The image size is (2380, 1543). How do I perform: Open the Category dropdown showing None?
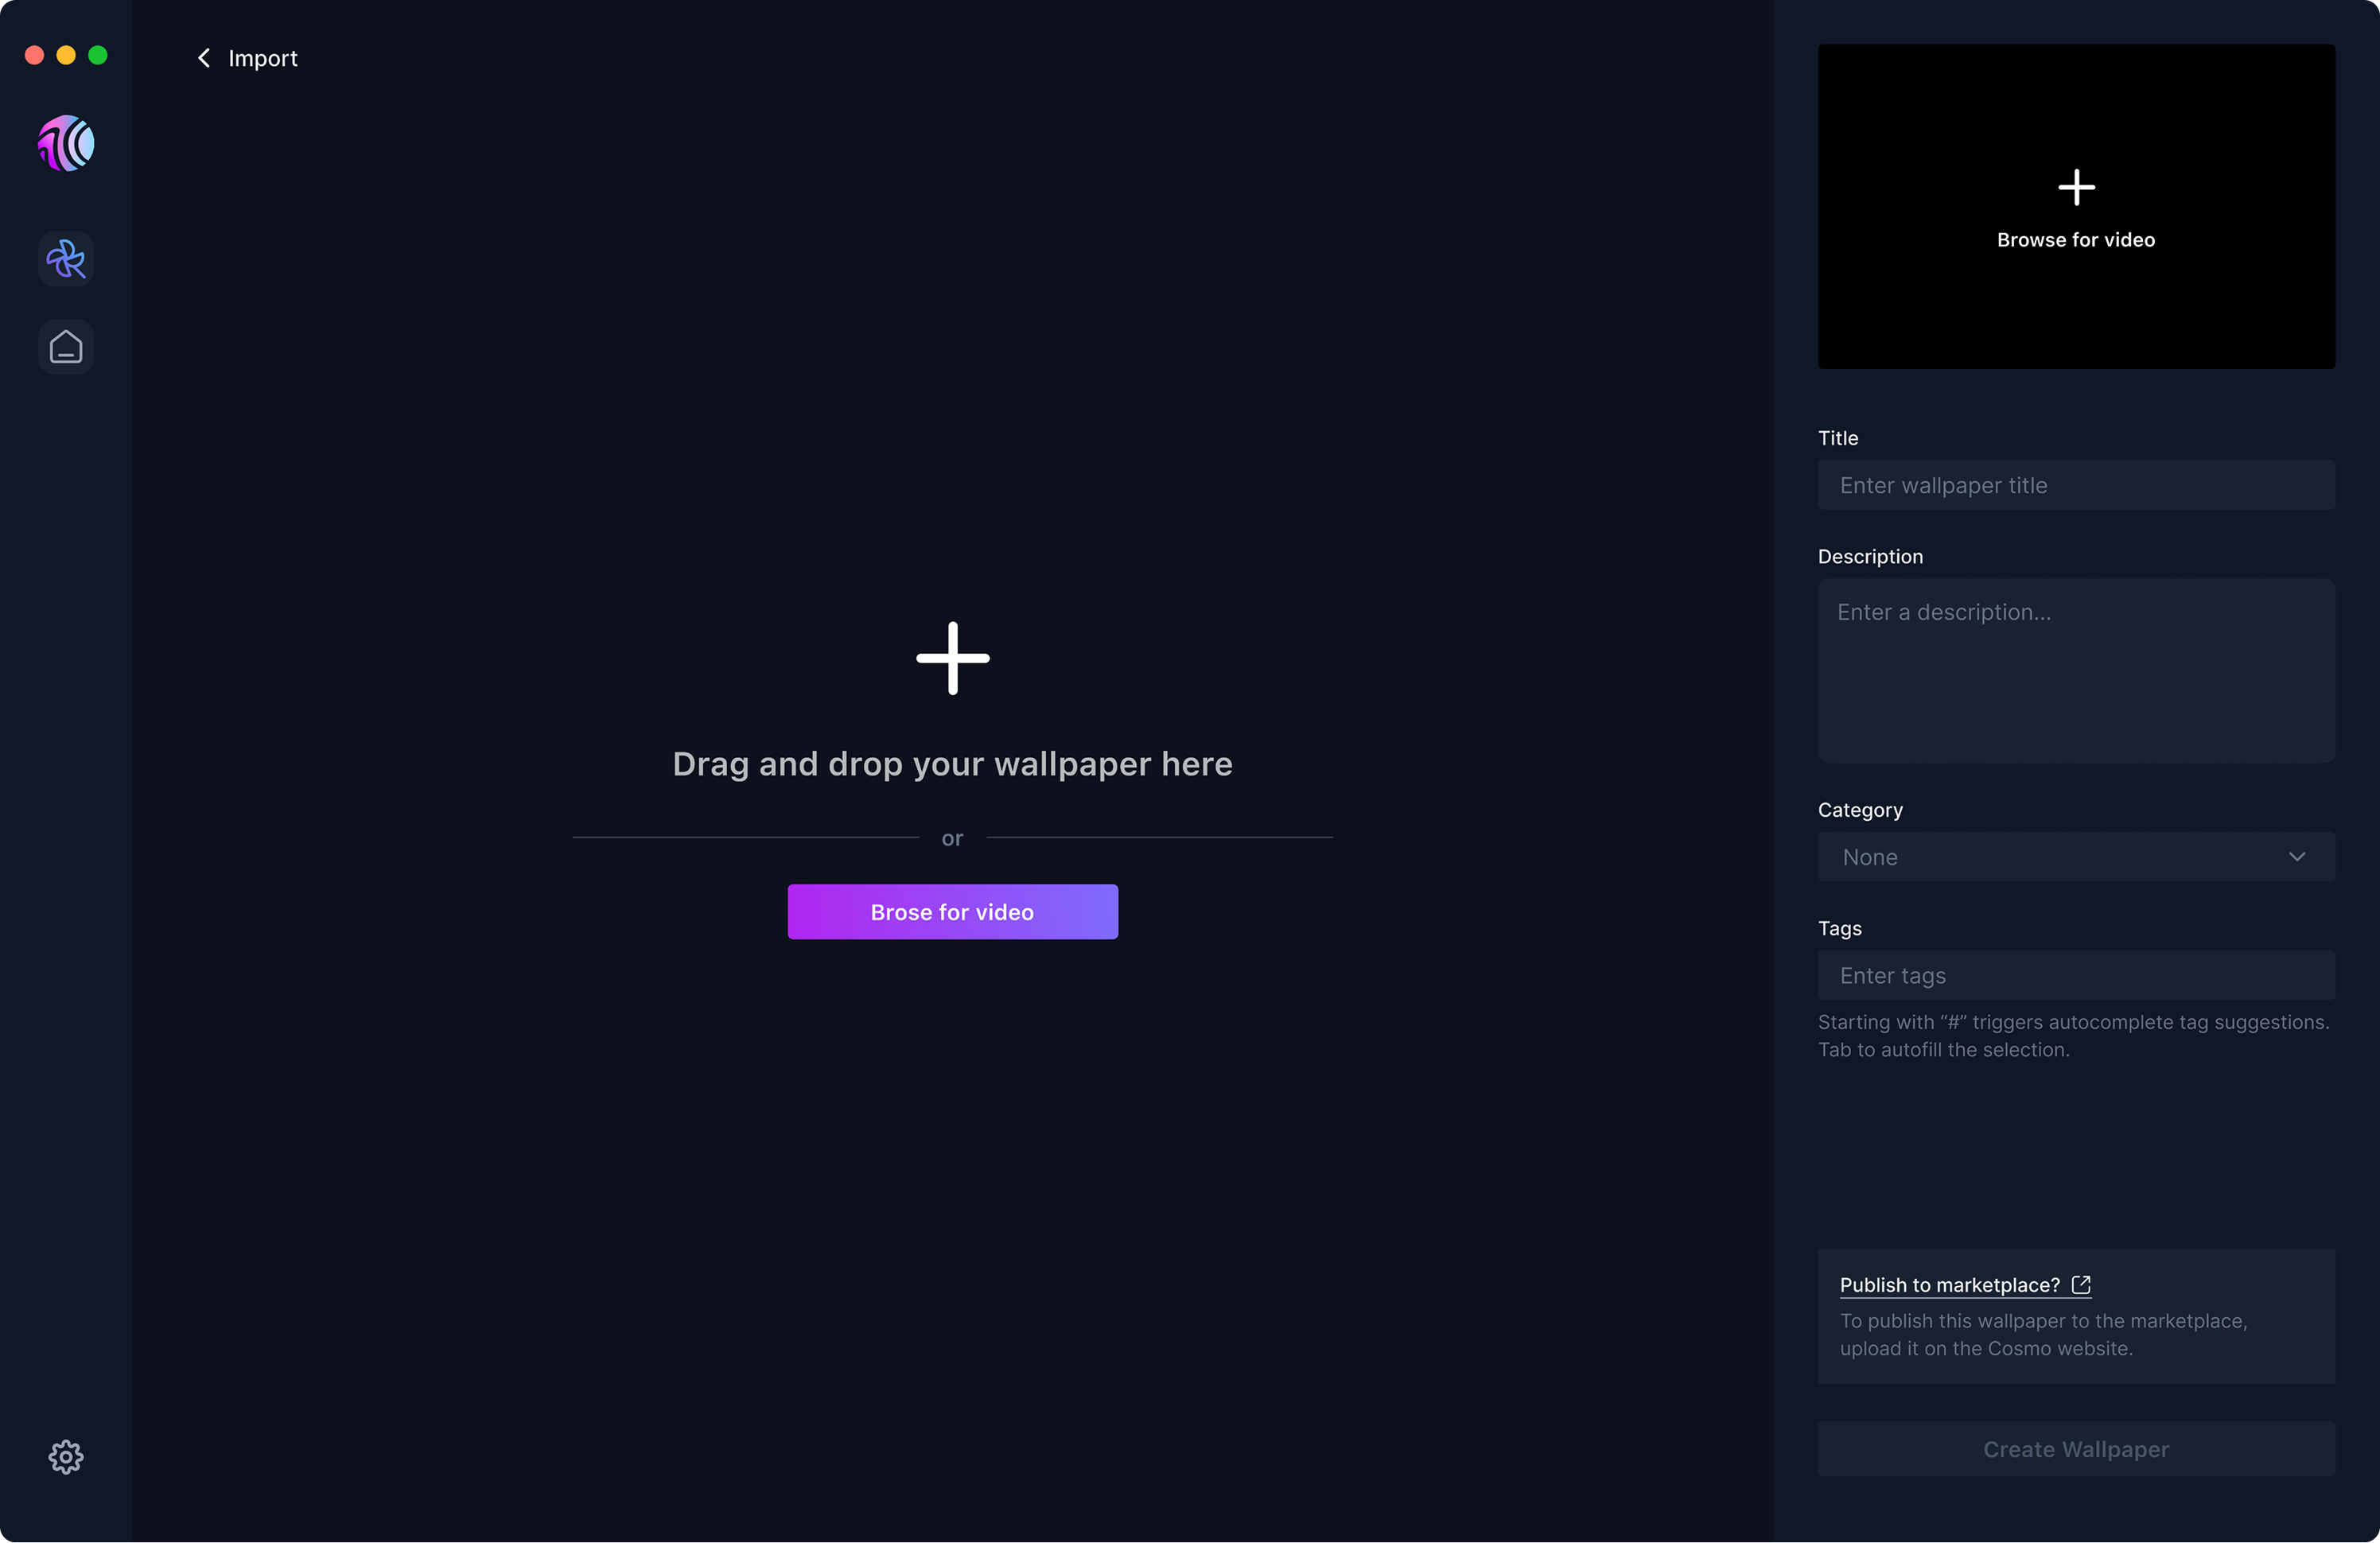2075,856
